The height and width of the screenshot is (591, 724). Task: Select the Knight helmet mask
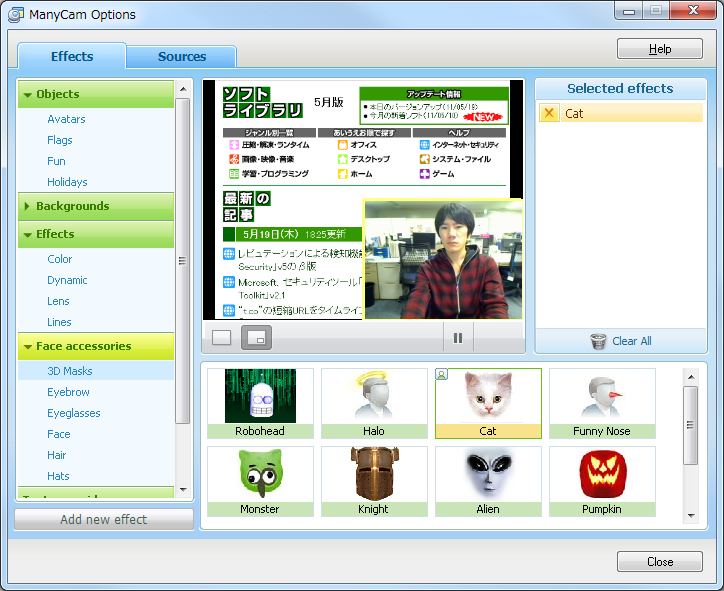click(374, 481)
